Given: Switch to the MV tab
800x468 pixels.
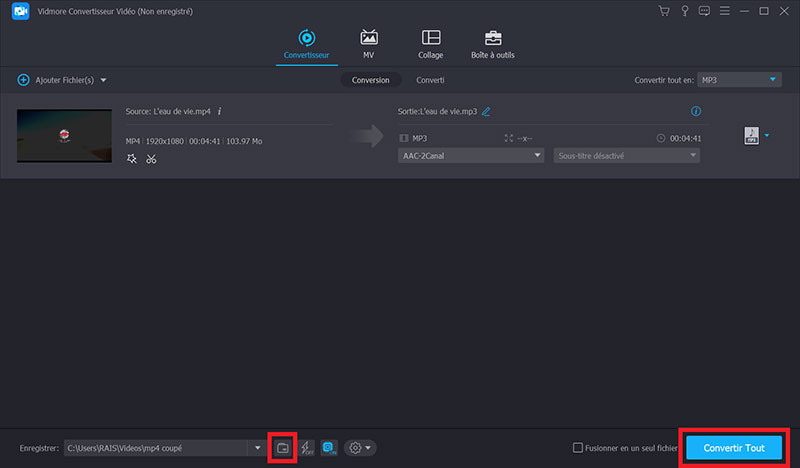Looking at the screenshot, I should 368,44.
